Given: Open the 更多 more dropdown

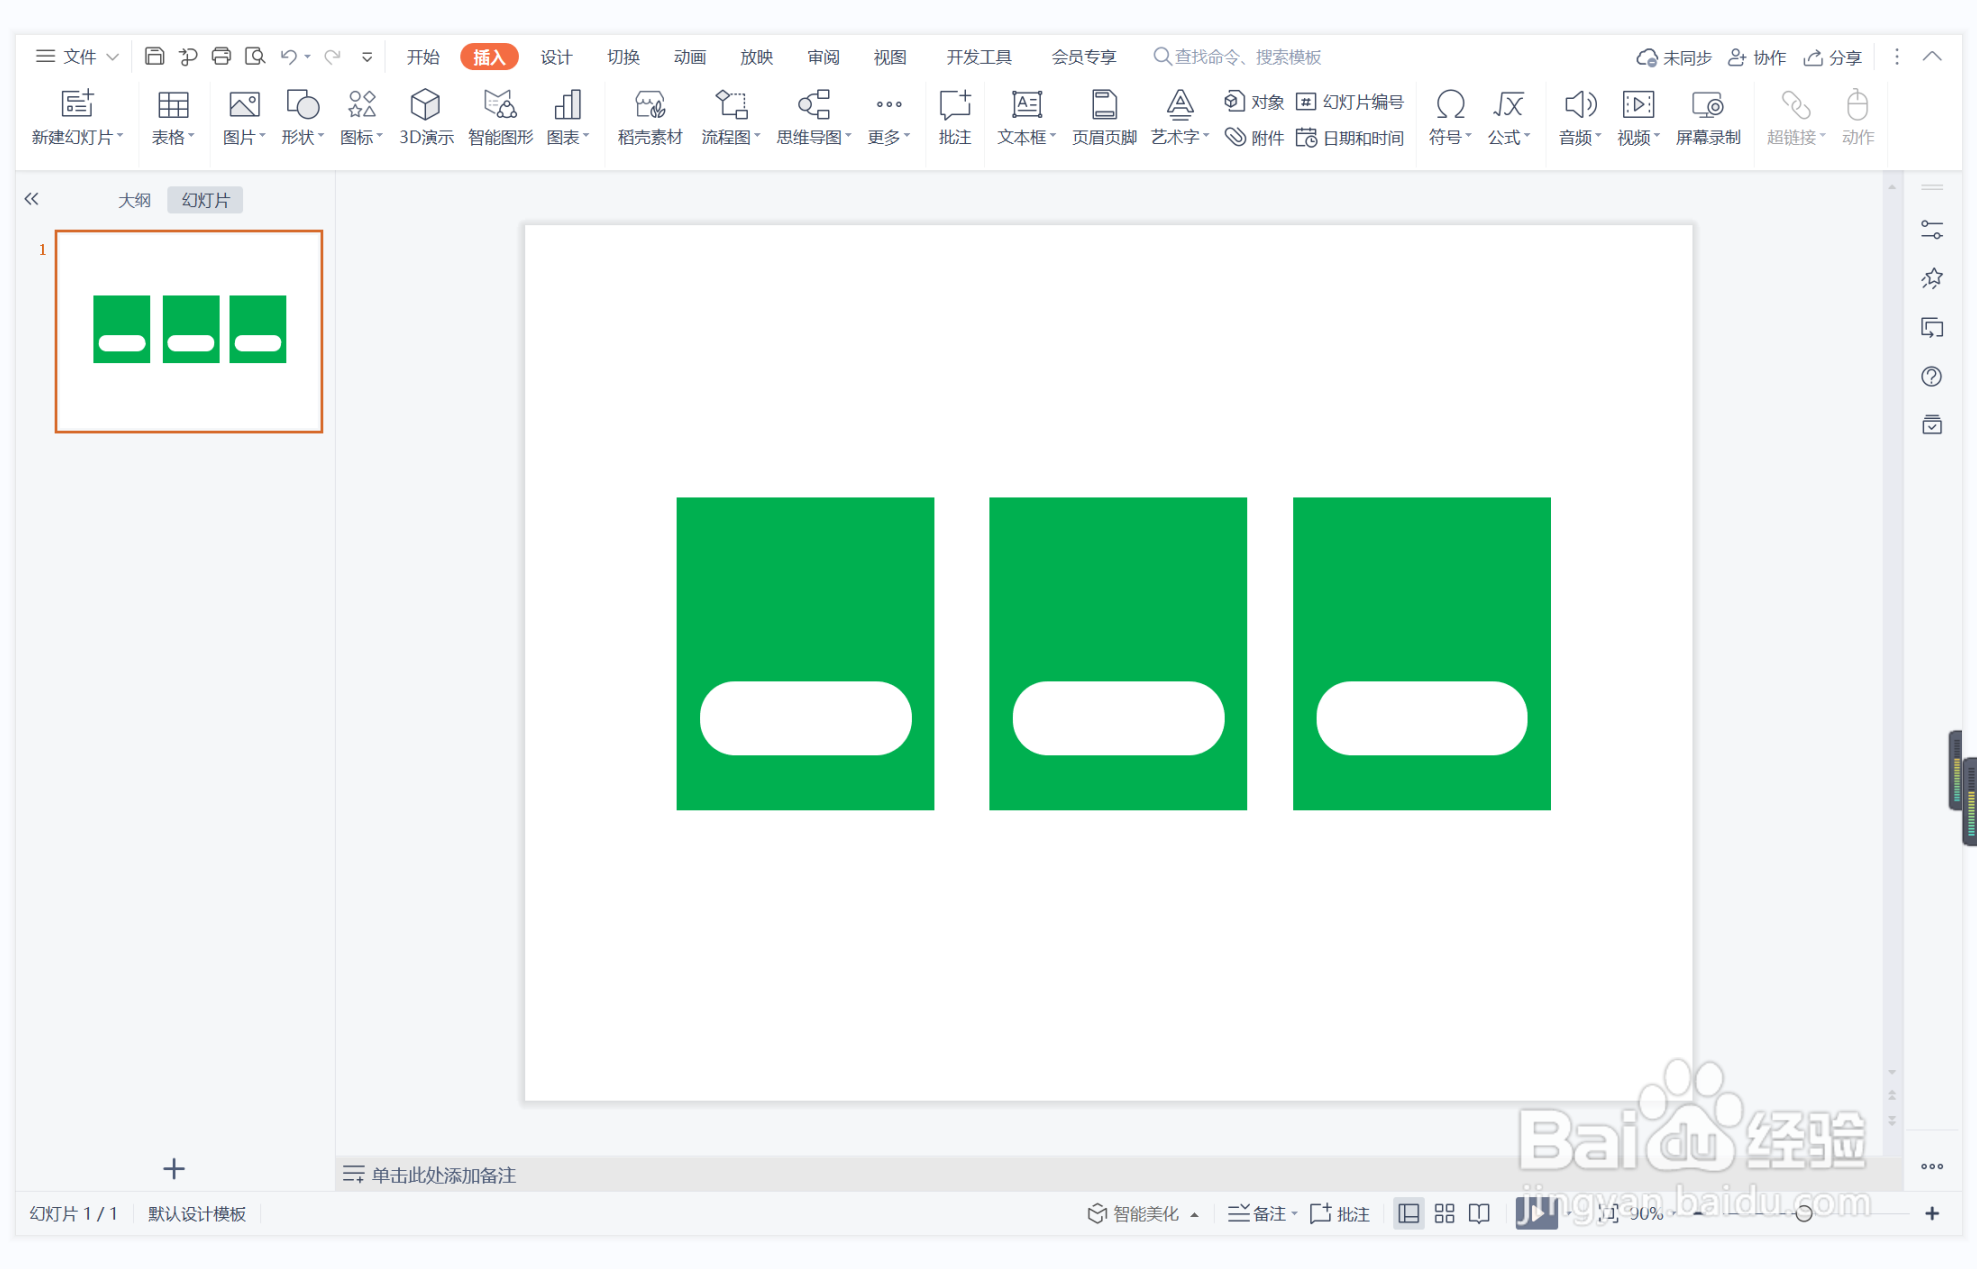Looking at the screenshot, I should (x=888, y=117).
